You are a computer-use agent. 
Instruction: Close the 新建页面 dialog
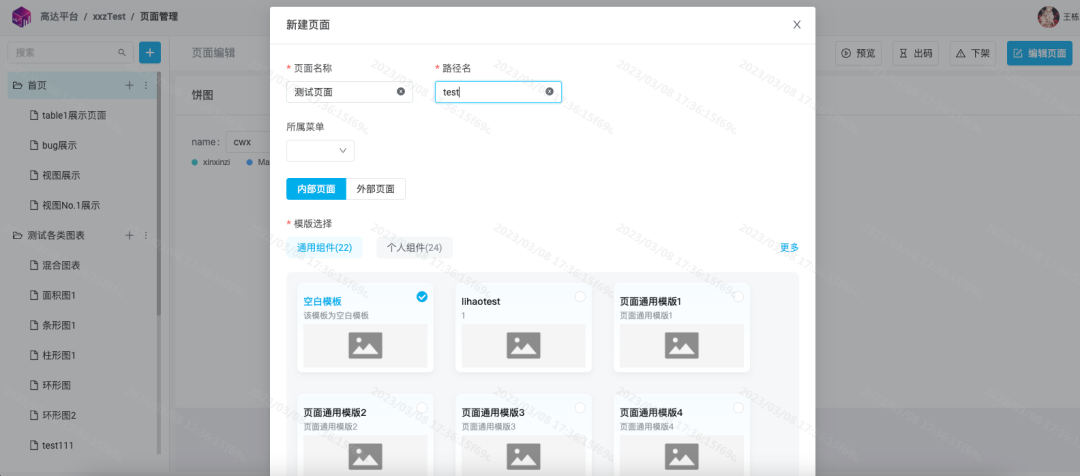click(x=797, y=25)
